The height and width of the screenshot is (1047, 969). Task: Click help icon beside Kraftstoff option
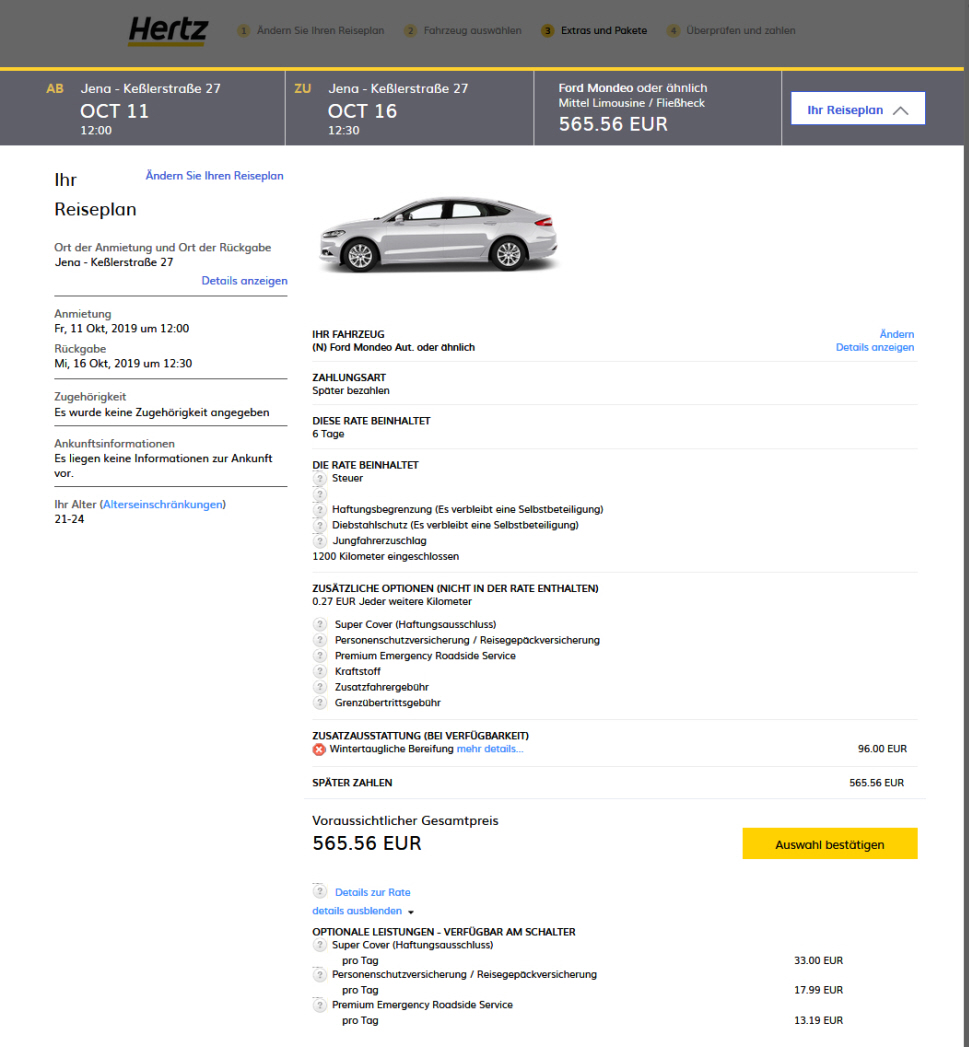[320, 672]
